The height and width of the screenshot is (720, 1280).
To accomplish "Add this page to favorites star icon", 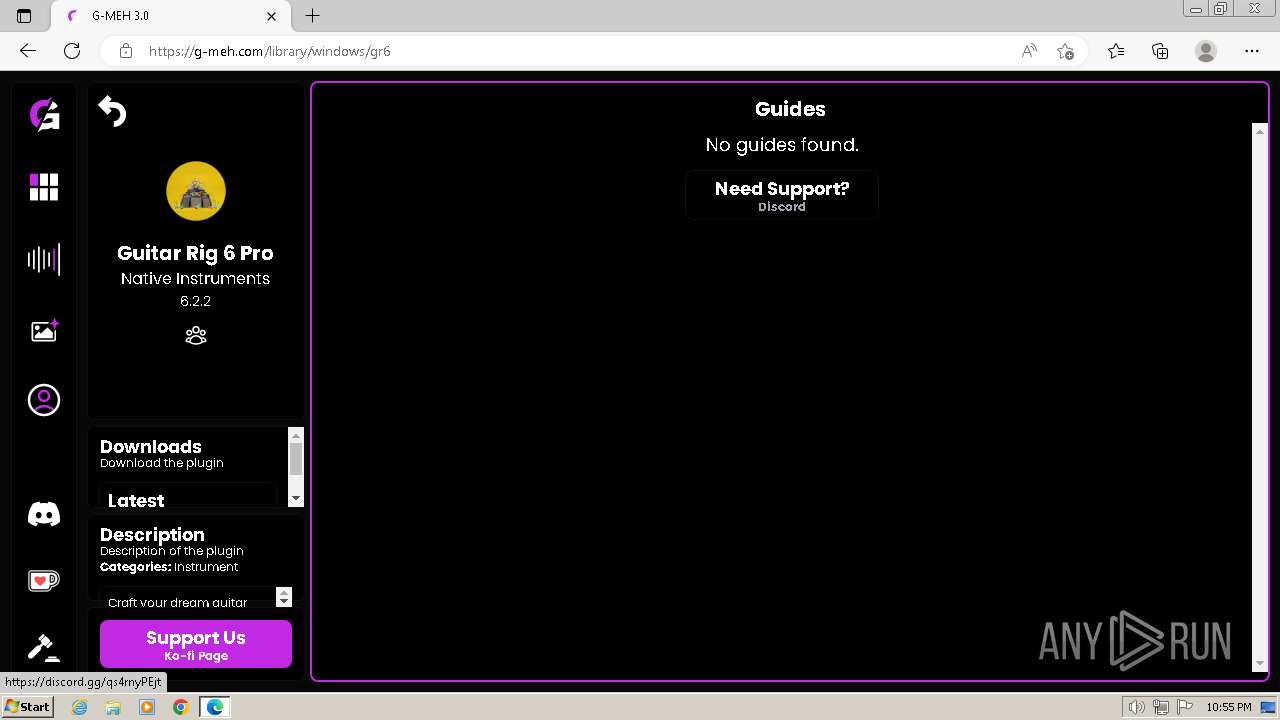I will pos(1066,51).
